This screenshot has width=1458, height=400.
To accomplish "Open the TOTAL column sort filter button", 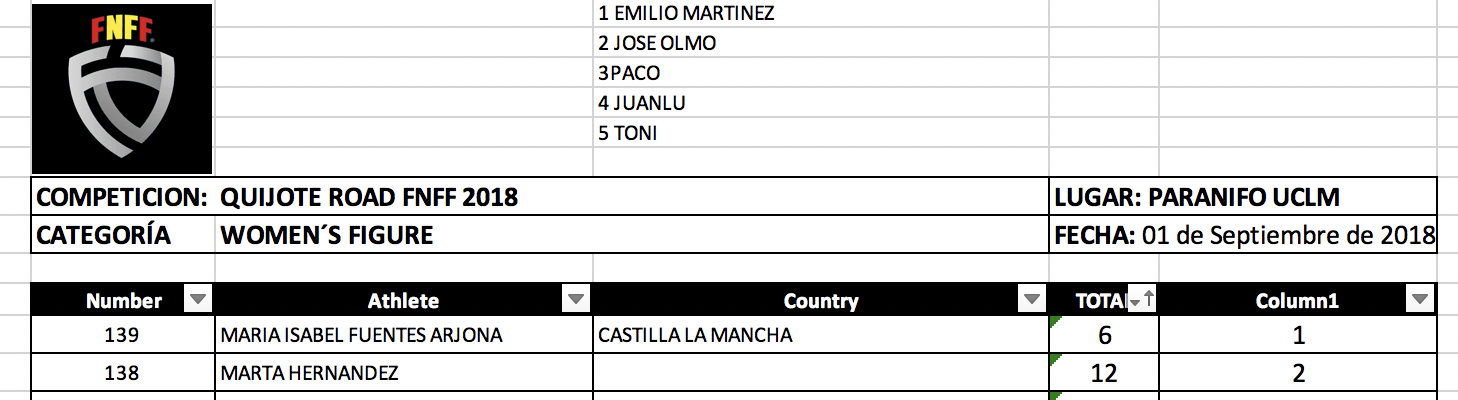I will click(x=1141, y=299).
